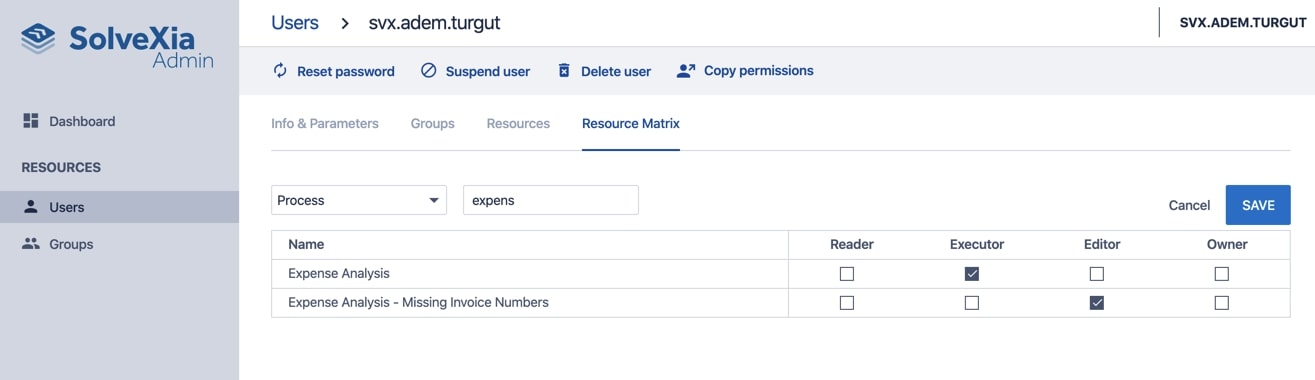Viewport: 1315px width, 380px height.
Task: Click the SolveXia Admin logo
Action: [x=118, y=47]
